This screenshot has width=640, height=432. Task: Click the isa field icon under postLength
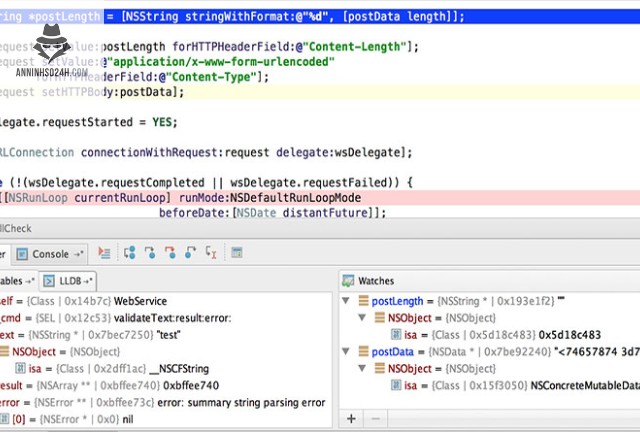[396, 335]
